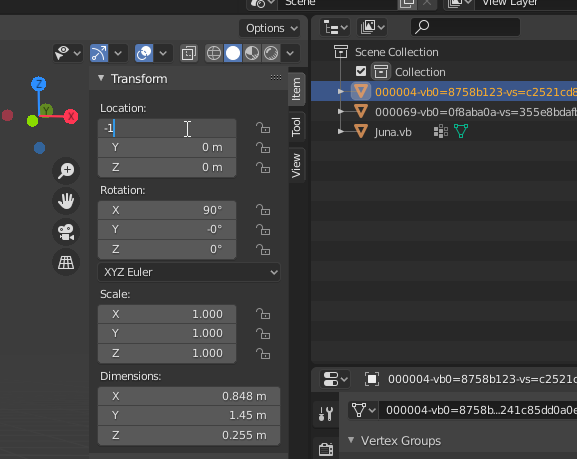The height and width of the screenshot is (459, 577).
Task: Click the Rotation Z field
Action: tap(167, 250)
